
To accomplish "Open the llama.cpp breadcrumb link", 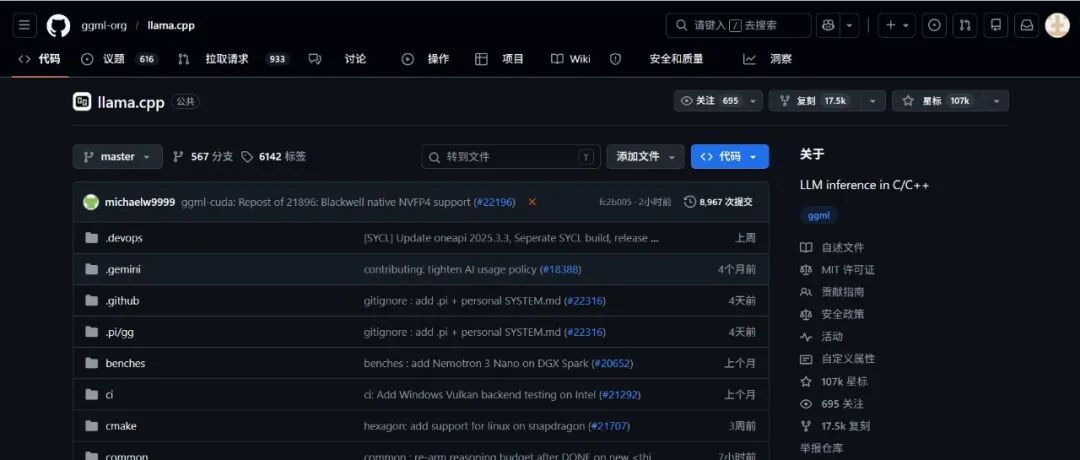I will pos(171,25).
